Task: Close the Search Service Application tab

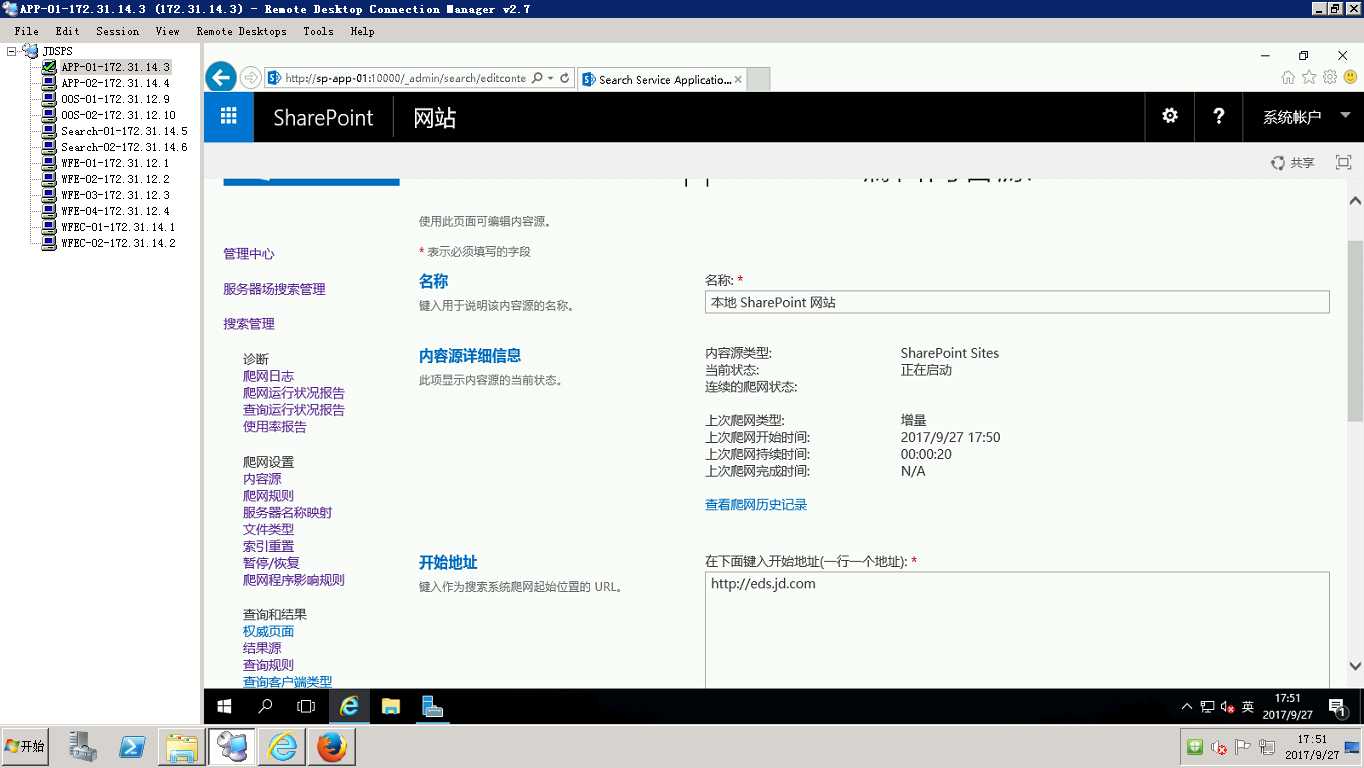Action: tap(738, 79)
